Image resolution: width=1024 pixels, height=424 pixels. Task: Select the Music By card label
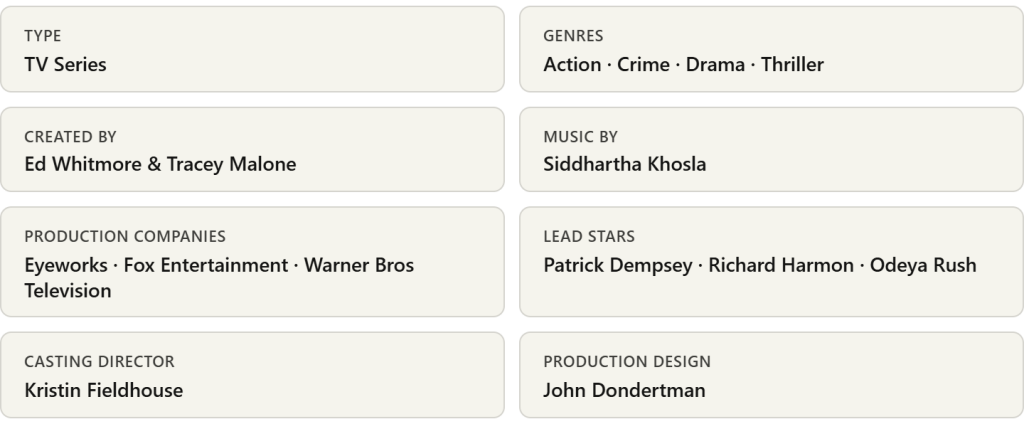[x=580, y=136]
